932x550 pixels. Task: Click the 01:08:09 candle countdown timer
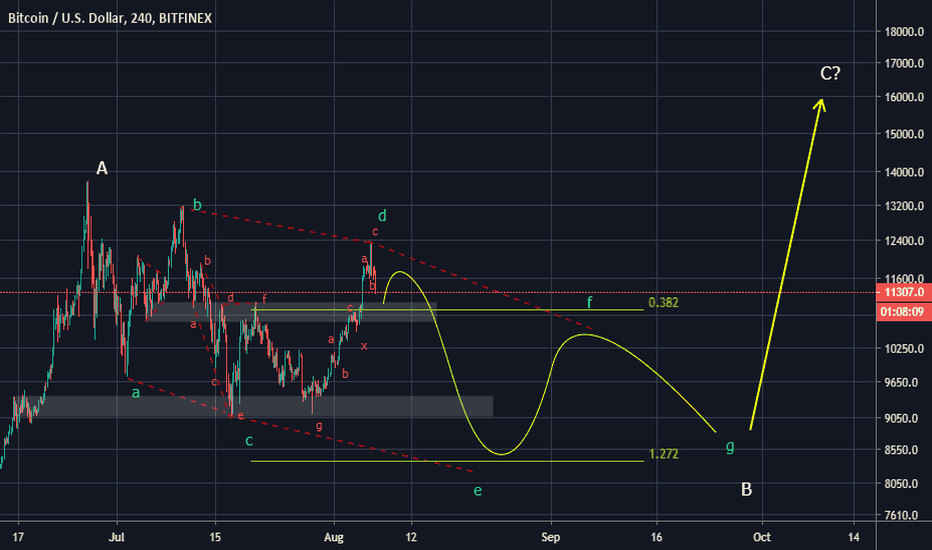[x=904, y=312]
